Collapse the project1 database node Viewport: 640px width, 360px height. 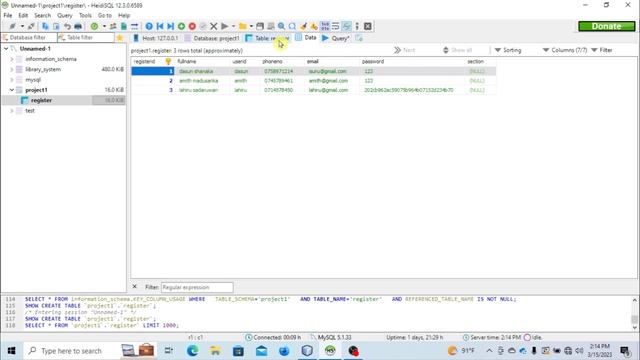(12, 90)
